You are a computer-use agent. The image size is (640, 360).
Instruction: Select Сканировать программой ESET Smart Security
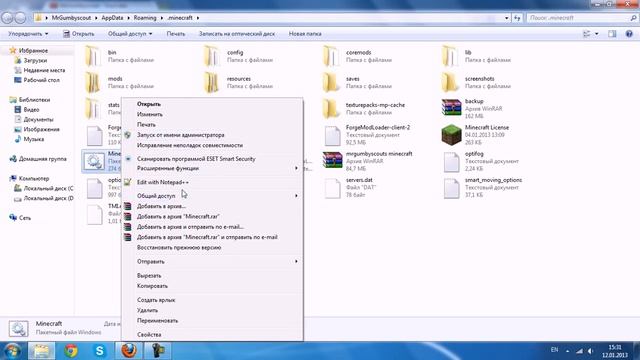point(196,159)
